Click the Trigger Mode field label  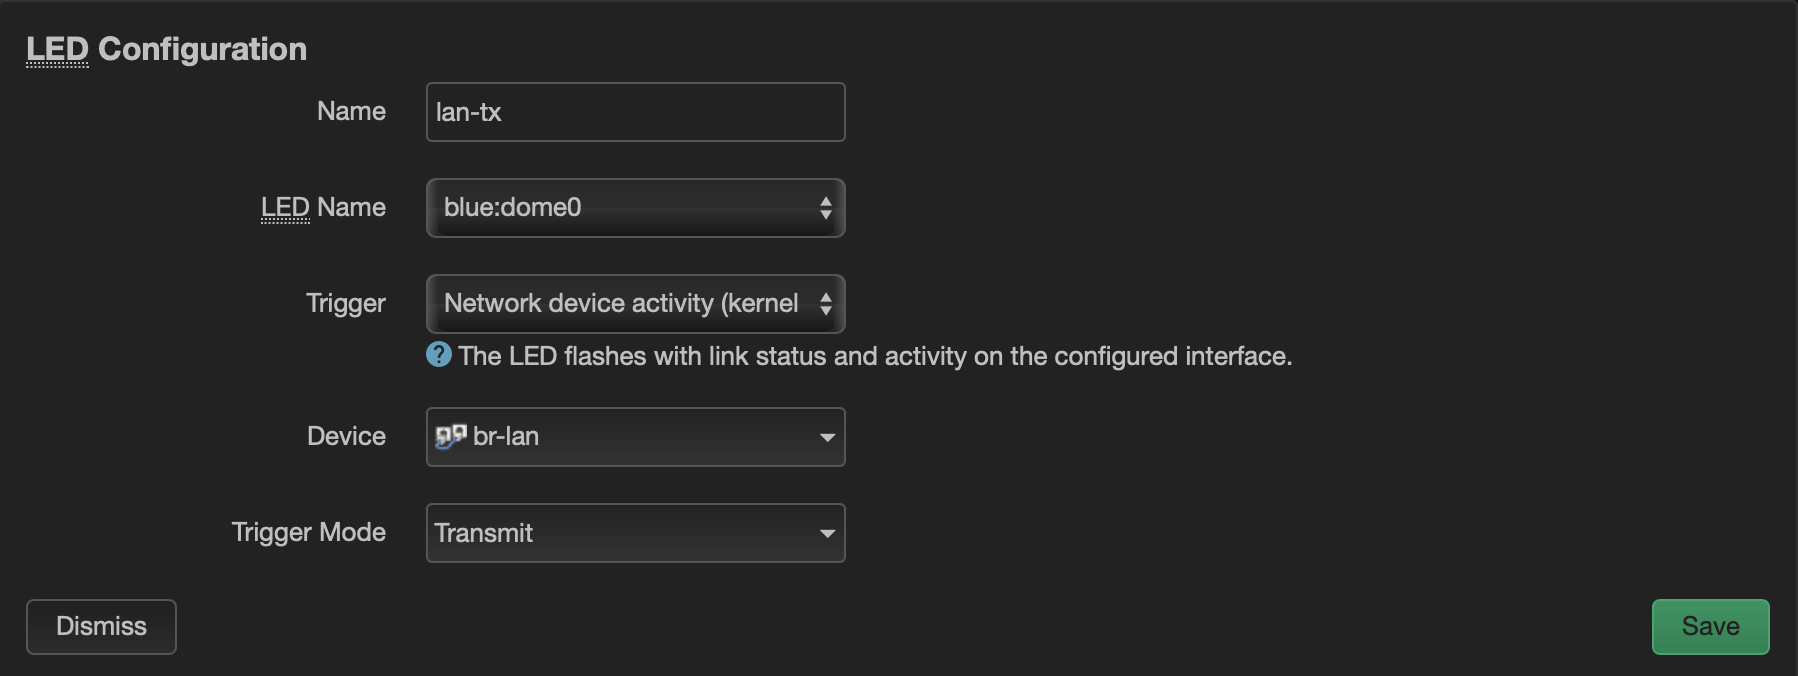(308, 532)
